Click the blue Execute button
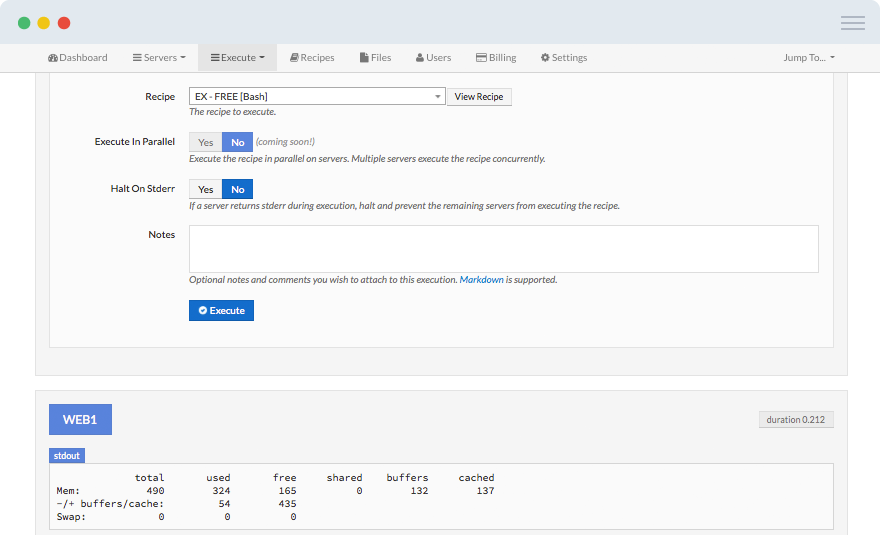 (x=221, y=310)
